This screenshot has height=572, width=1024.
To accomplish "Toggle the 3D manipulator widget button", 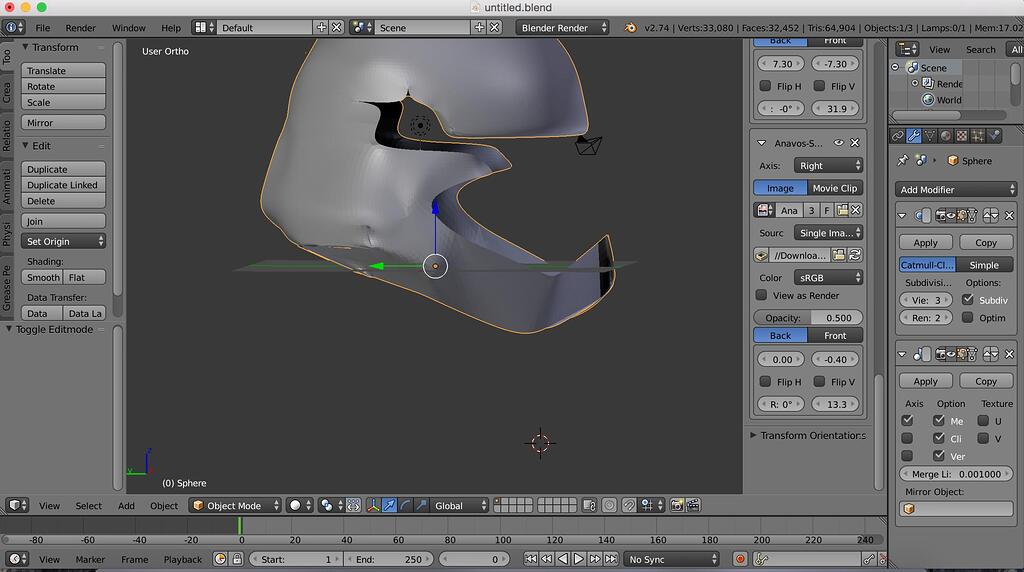I will click(x=373, y=505).
